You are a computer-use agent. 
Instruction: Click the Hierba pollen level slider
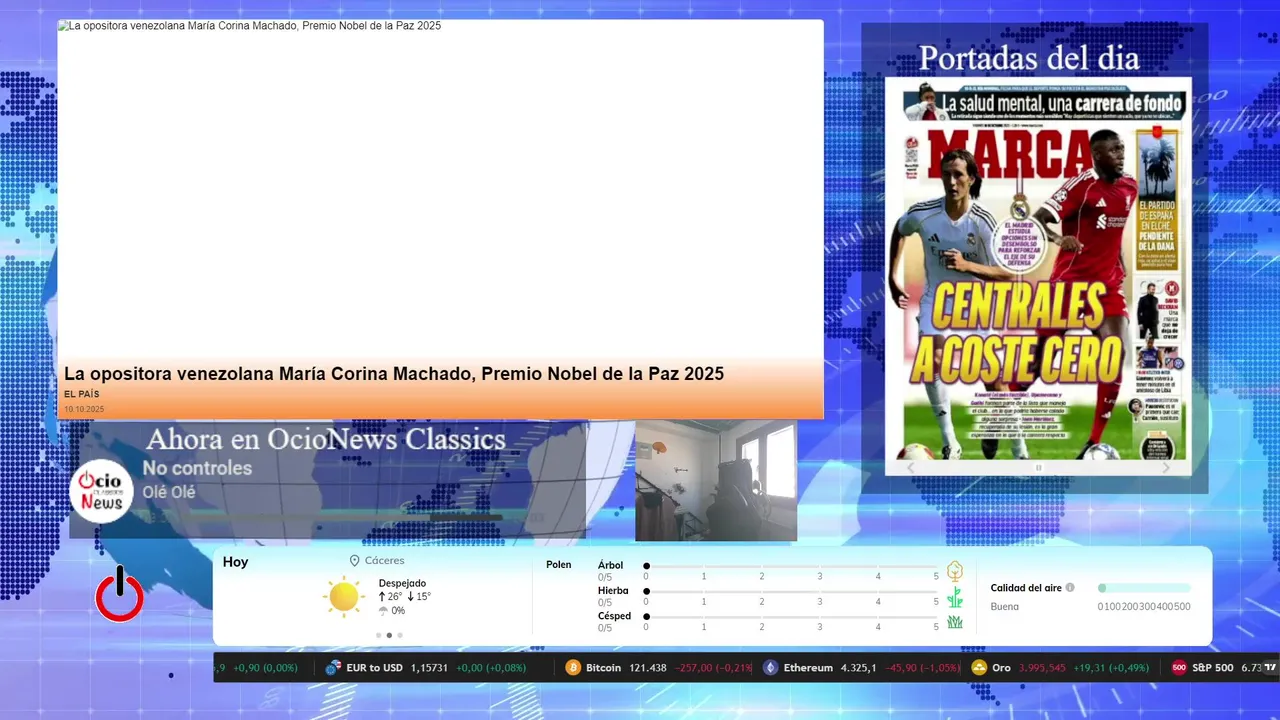[x=791, y=592]
